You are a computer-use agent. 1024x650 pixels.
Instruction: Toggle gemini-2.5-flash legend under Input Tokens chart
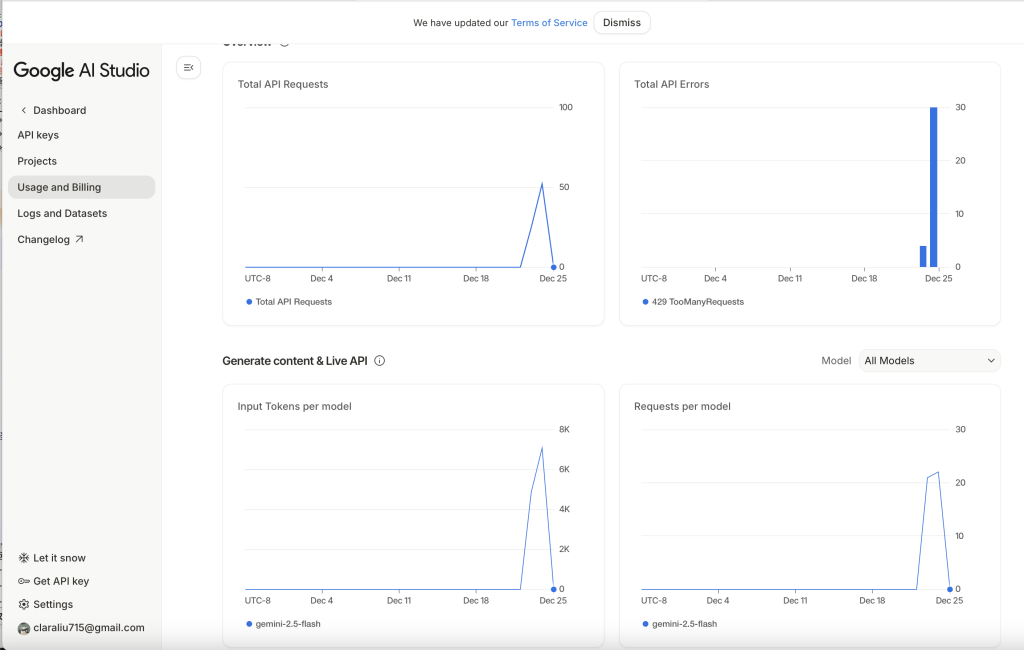285,623
